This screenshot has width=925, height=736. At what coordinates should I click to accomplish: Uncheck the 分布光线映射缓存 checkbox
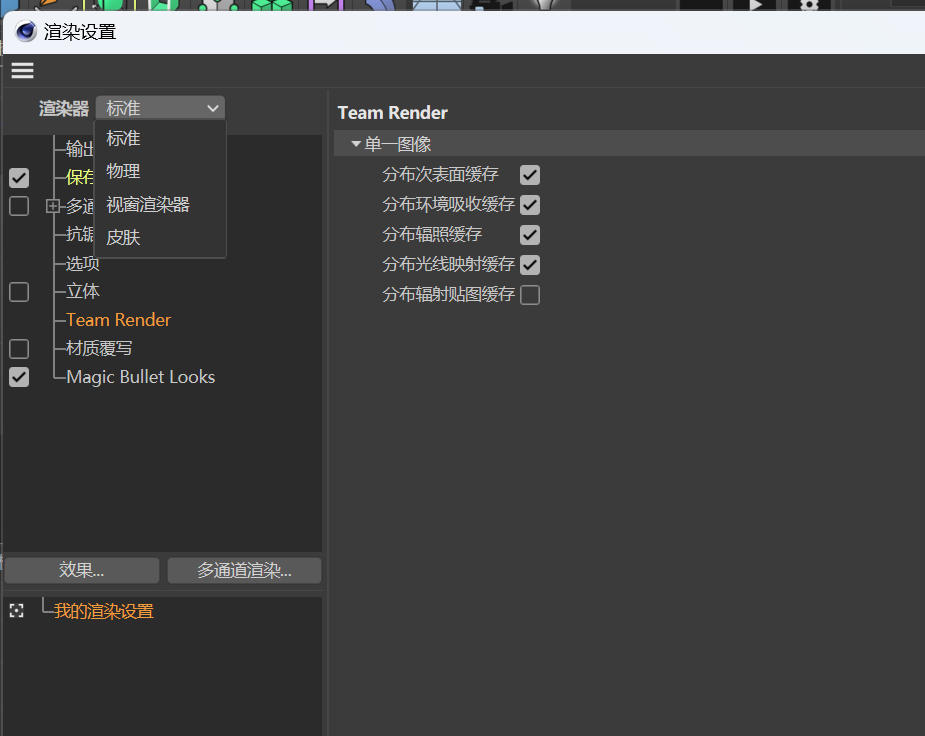530,264
